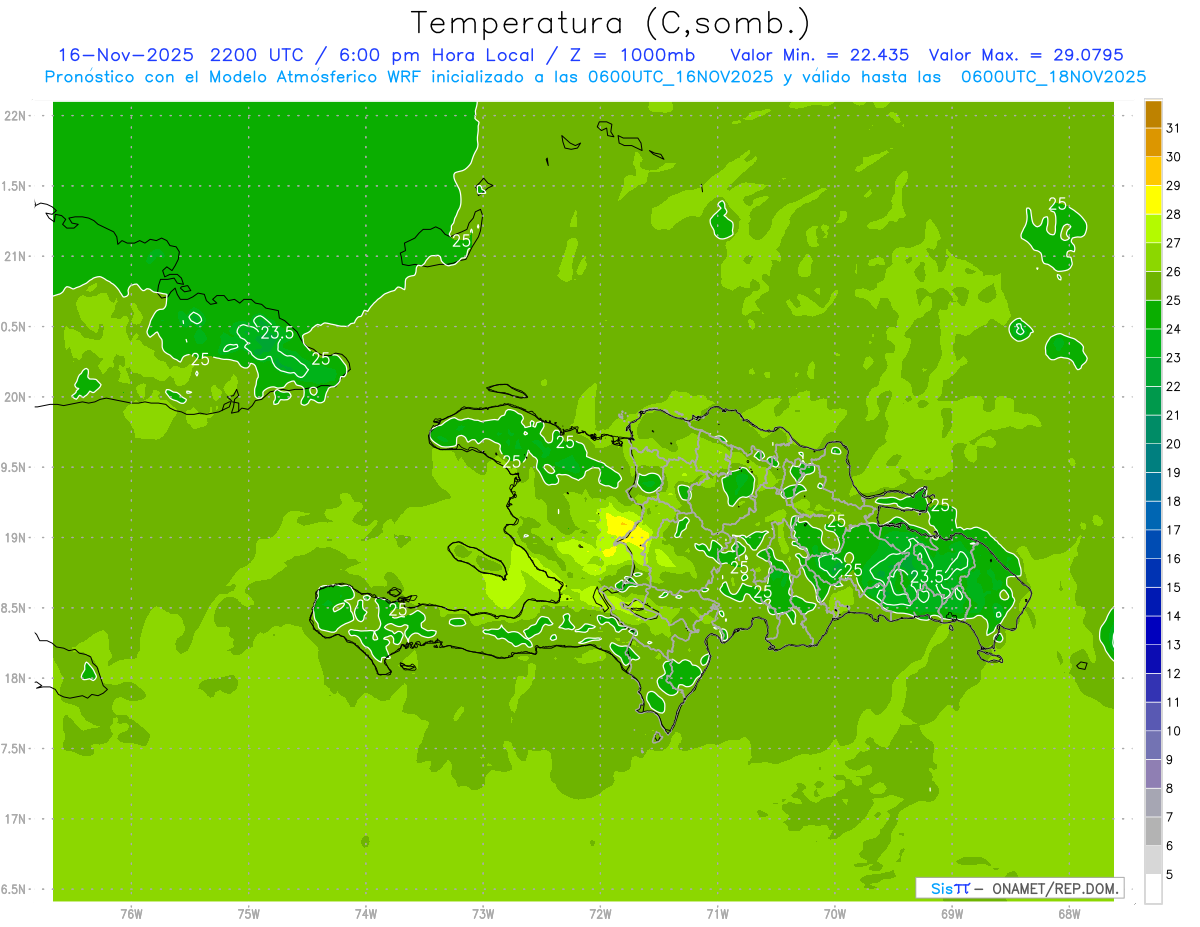Screen dimensions: 1200x927
Task: Click the light gray legend swatch between 5 and 6
Action: point(1153,860)
